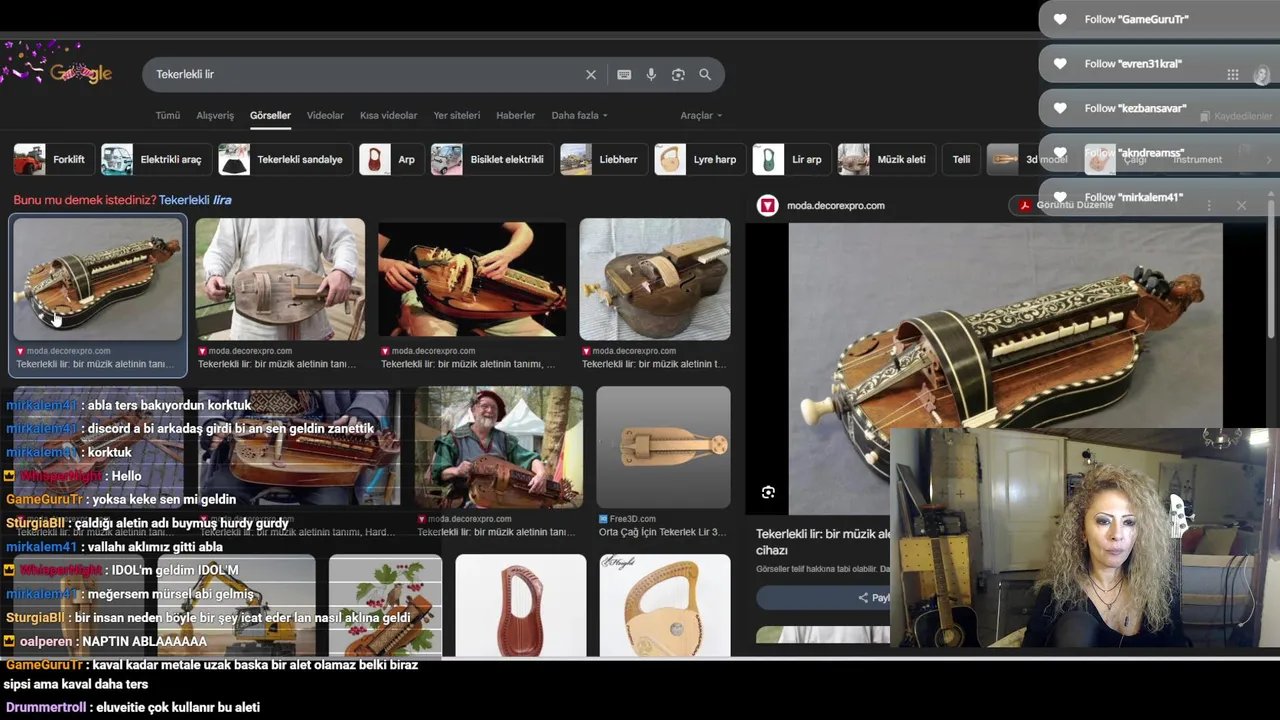Open the on-screen keyboard icon in search bar

click(624, 75)
